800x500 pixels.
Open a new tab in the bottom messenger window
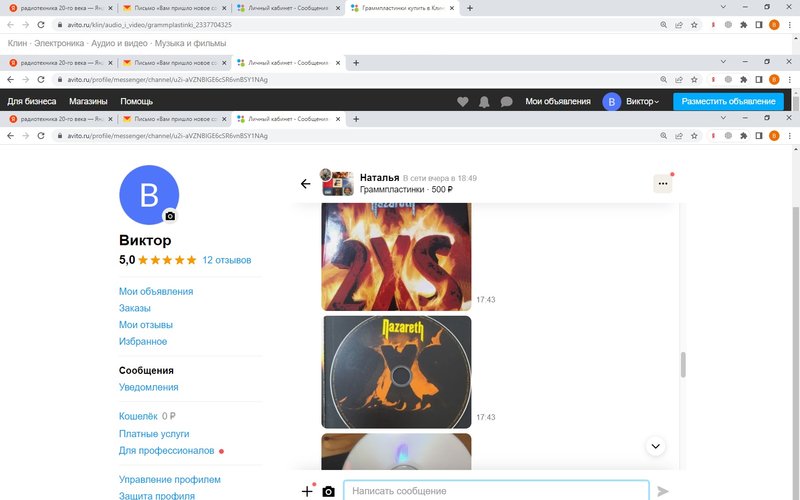(356, 119)
